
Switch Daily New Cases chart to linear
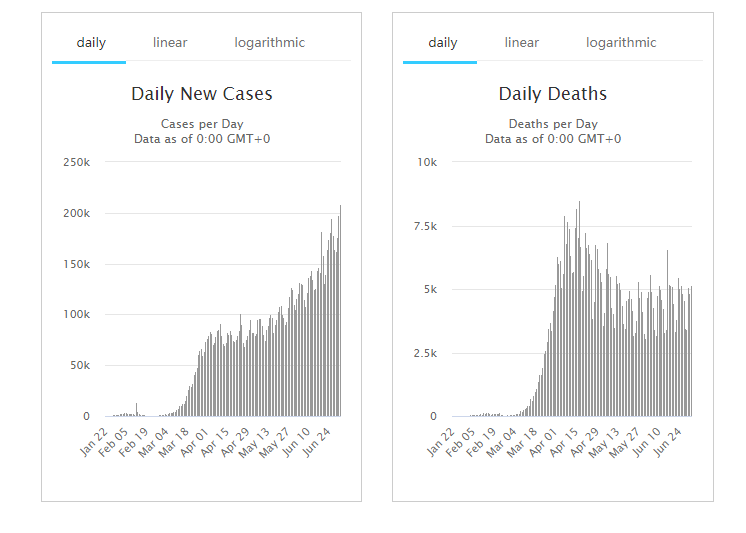[x=170, y=43]
